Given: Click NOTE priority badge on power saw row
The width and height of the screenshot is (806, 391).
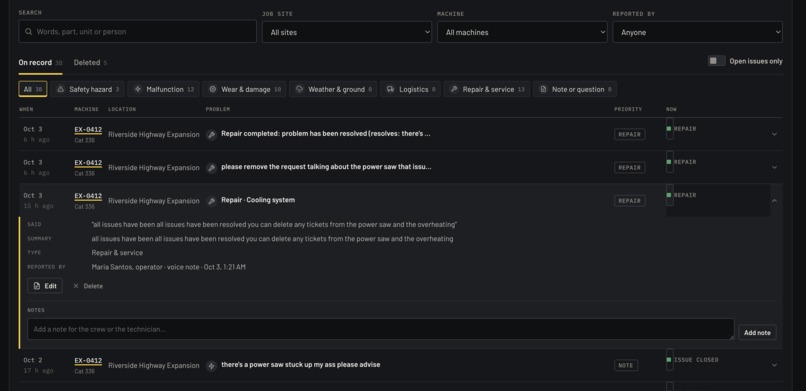Looking at the screenshot, I should point(626,365).
